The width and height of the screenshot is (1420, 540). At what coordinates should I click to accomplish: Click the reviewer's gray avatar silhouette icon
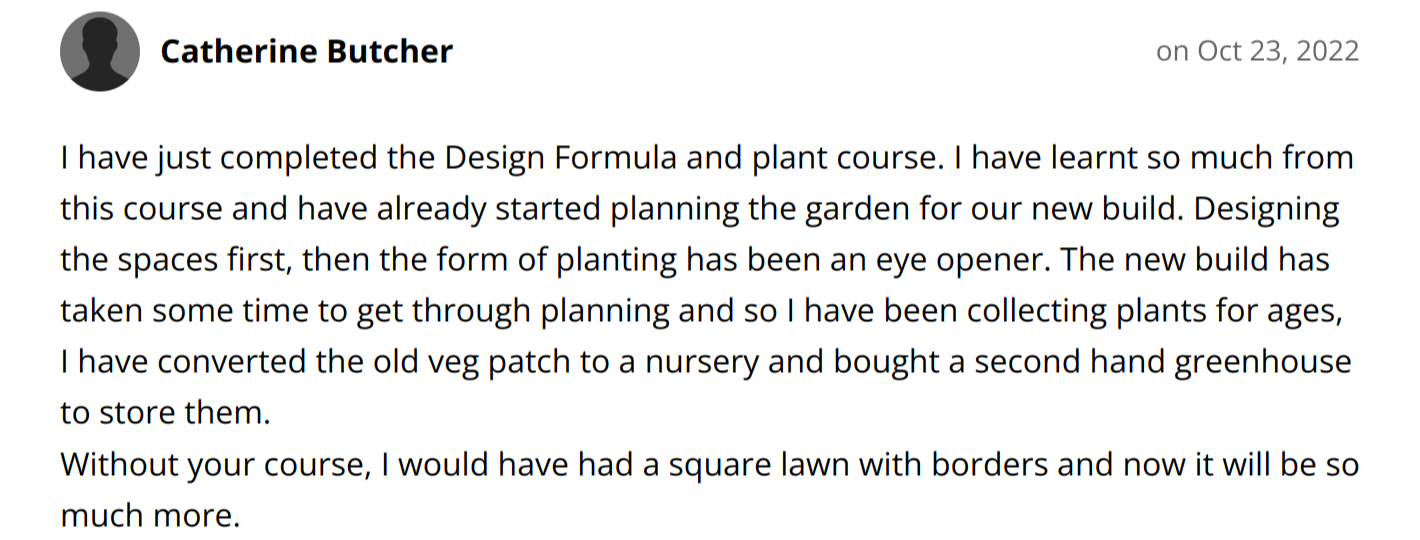(99, 51)
